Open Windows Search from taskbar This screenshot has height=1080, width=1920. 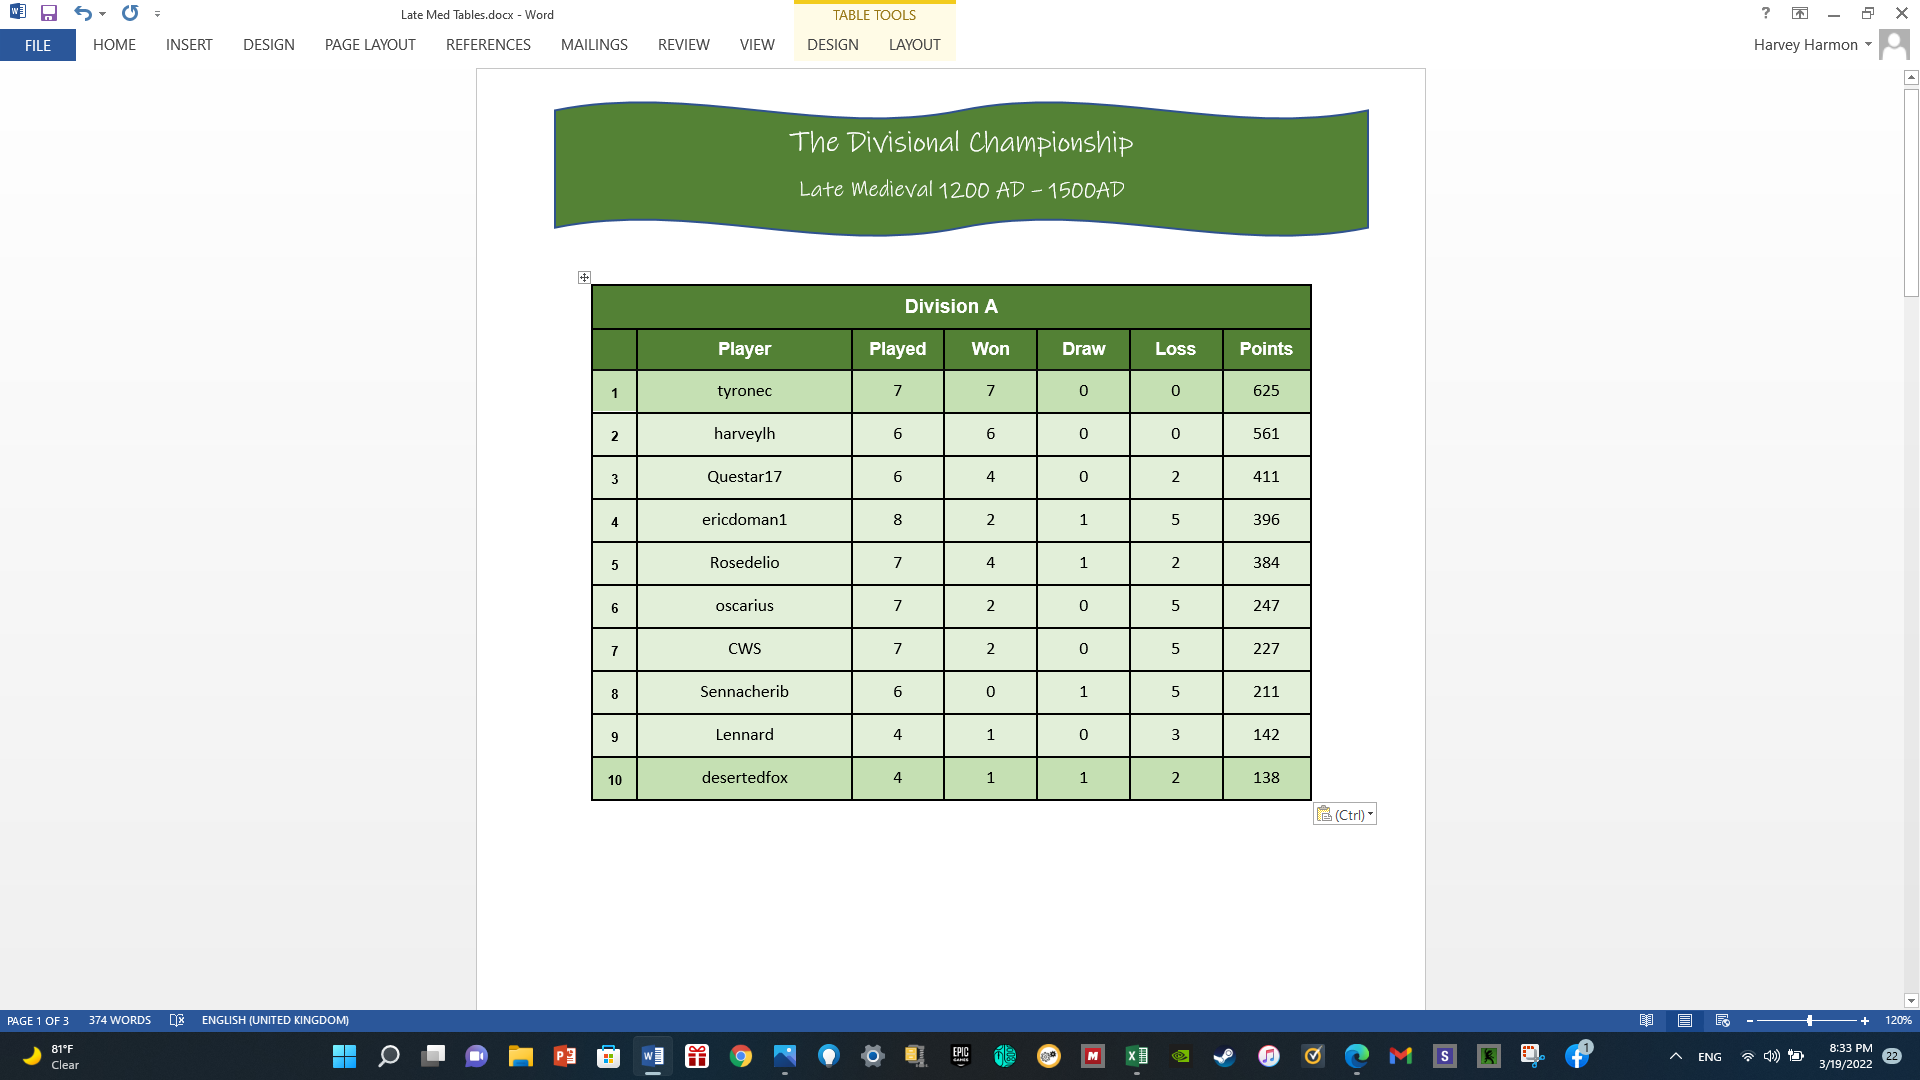(x=389, y=1056)
